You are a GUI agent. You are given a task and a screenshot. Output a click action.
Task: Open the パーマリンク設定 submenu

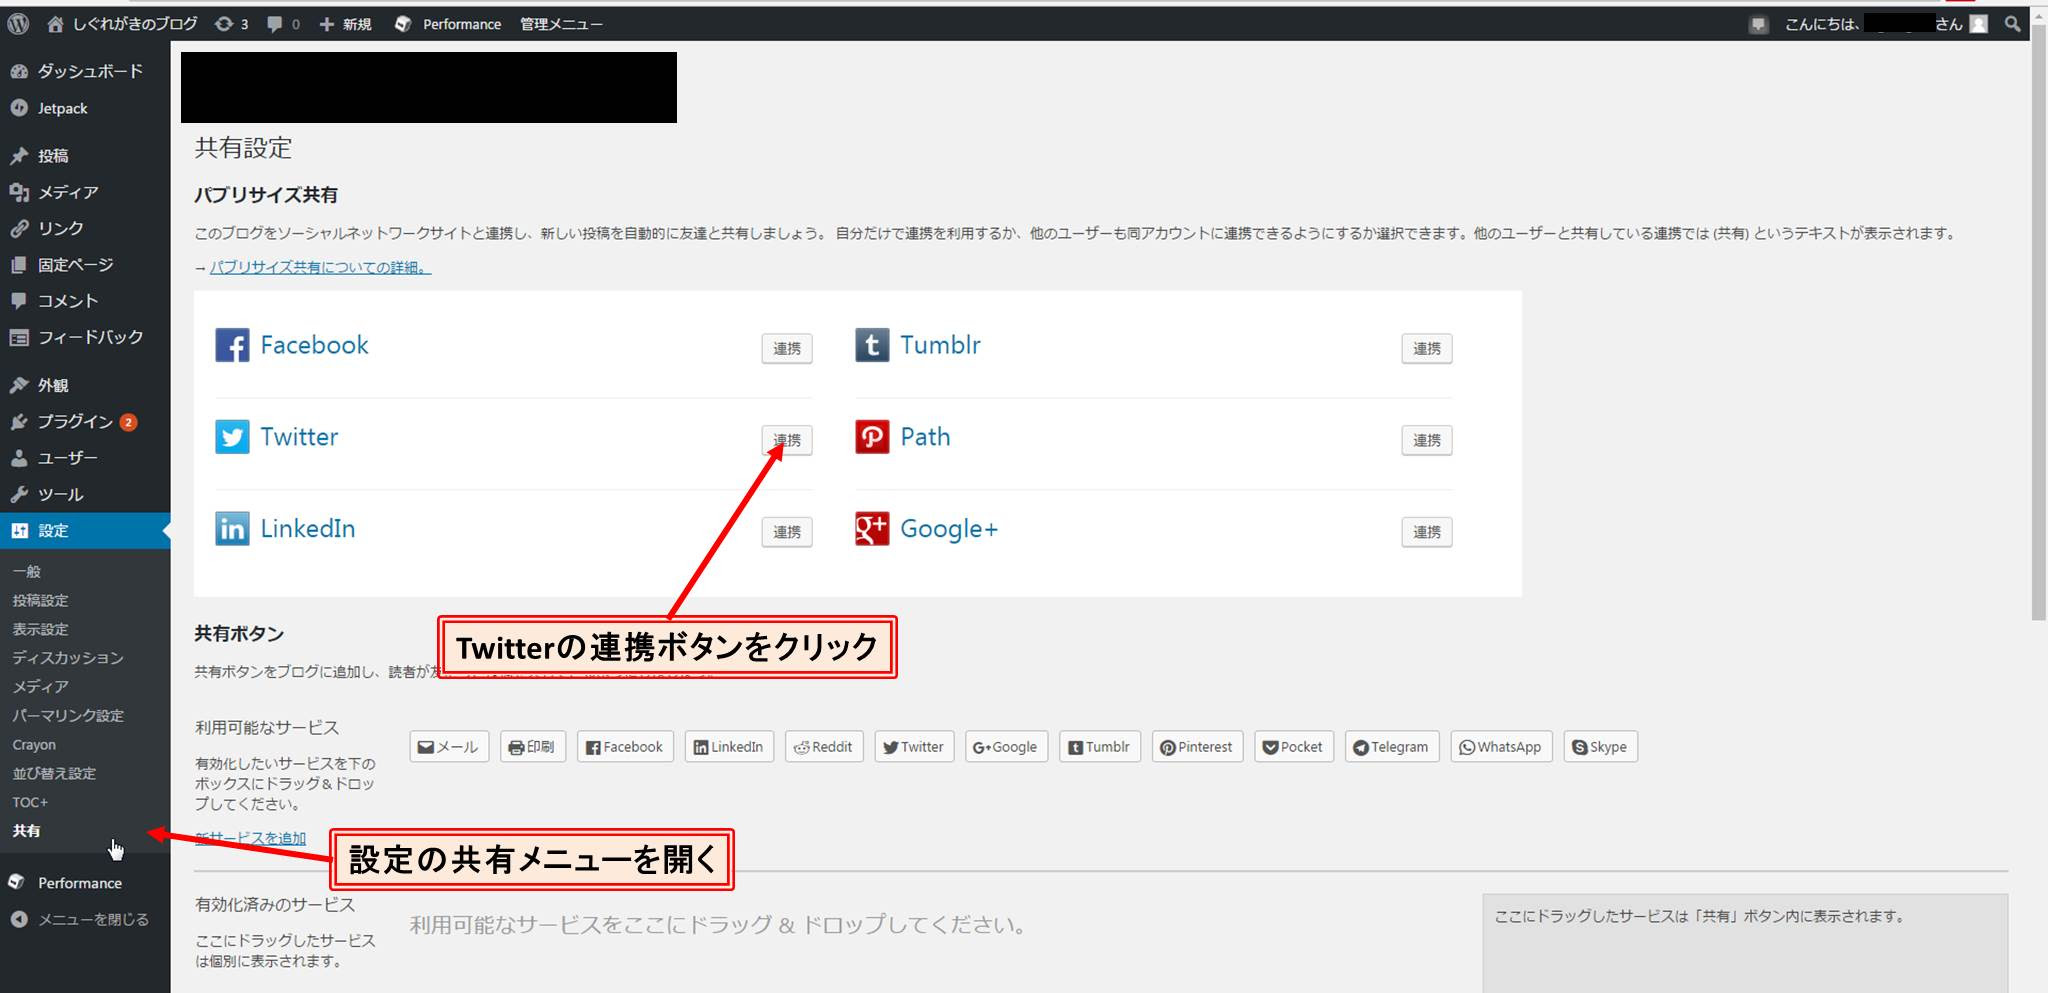click(x=68, y=716)
